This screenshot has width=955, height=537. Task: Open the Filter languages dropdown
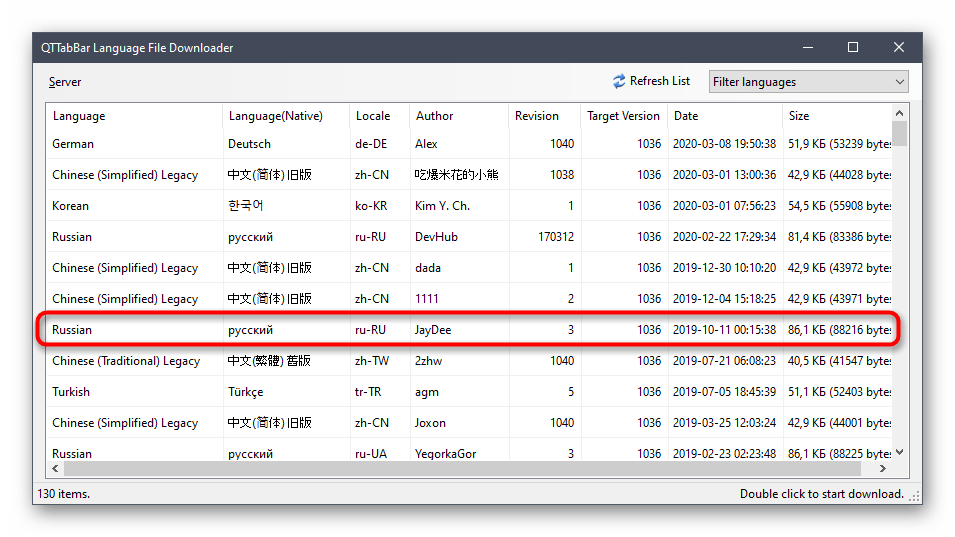click(x=808, y=82)
